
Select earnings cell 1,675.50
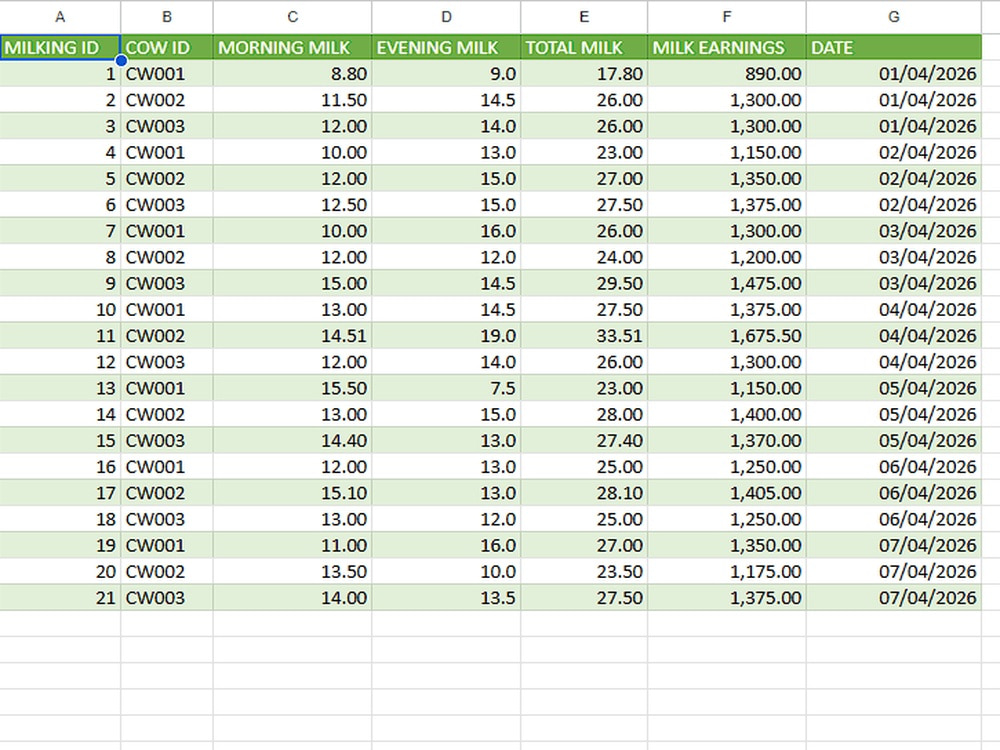pos(726,335)
